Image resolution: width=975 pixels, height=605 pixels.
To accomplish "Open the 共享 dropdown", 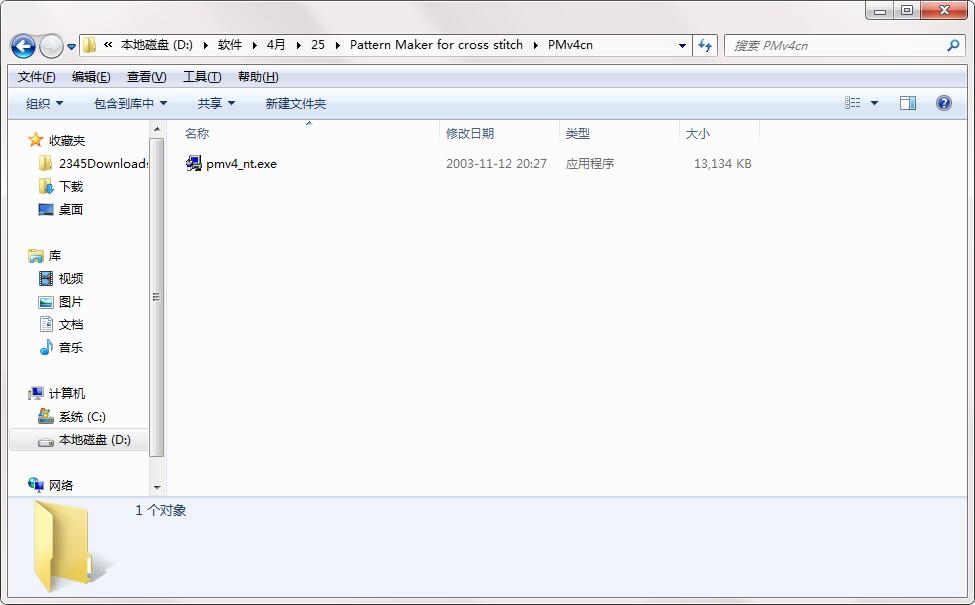I will [x=216, y=103].
